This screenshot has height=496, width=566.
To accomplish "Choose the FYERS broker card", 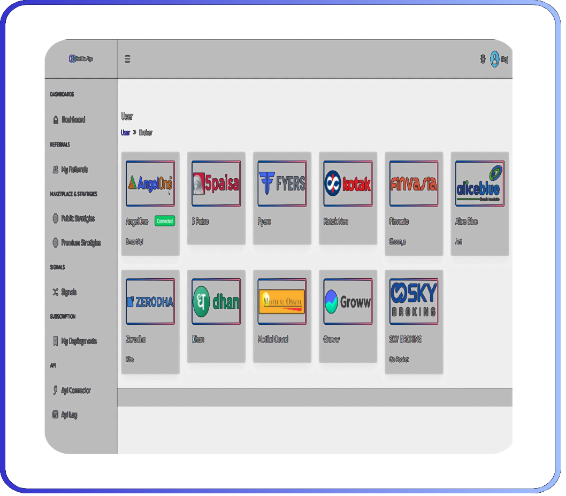I will point(282,198).
